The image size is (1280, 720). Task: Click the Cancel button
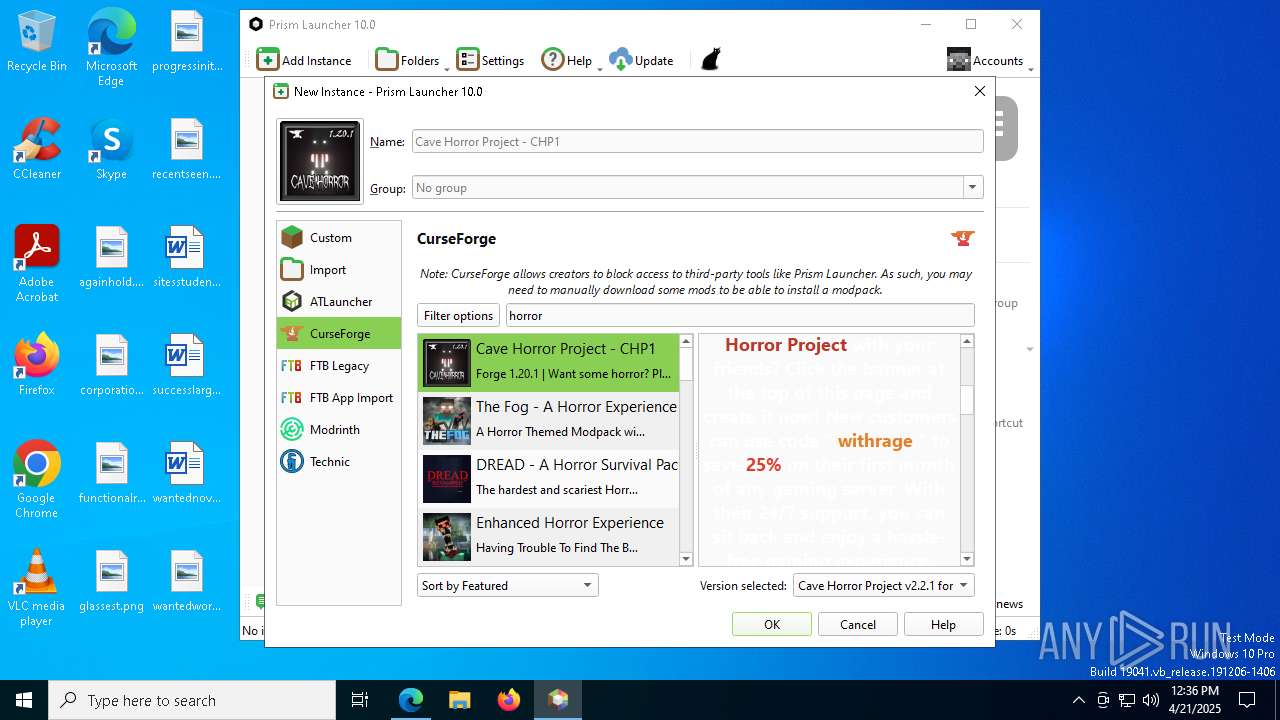pos(858,624)
